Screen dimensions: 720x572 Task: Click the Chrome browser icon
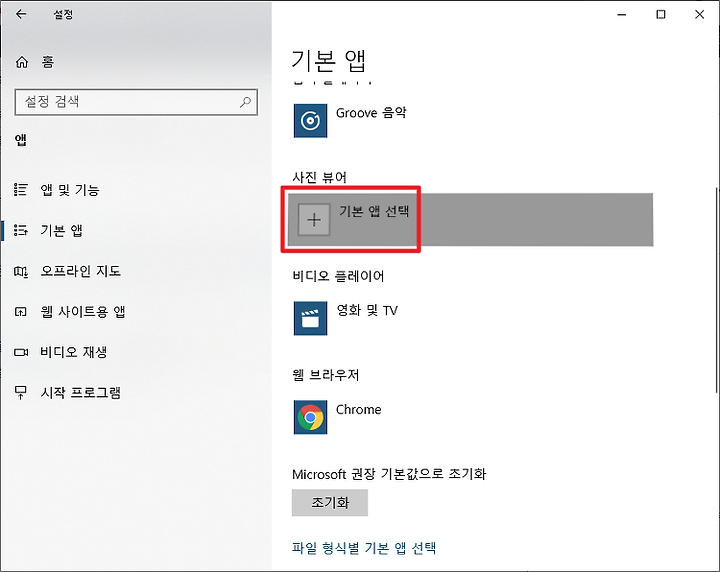point(310,417)
